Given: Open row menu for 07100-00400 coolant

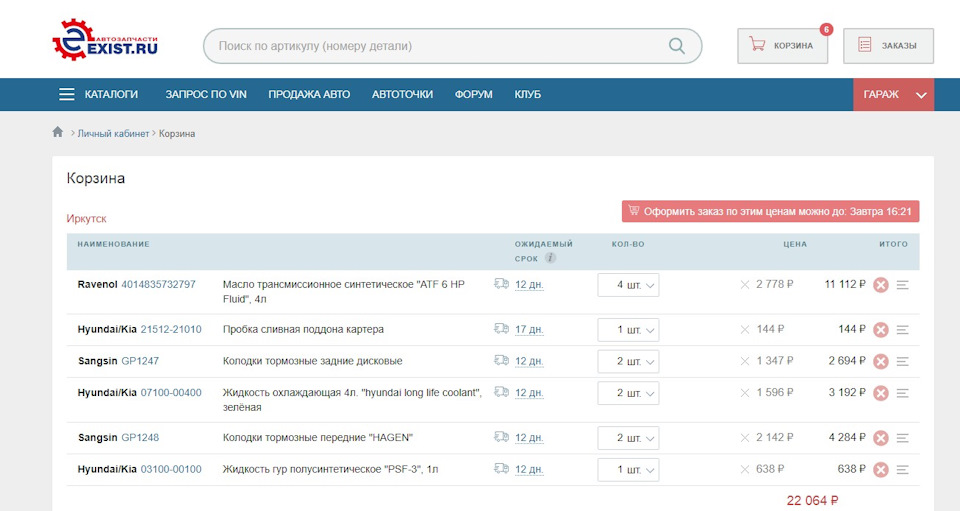Looking at the screenshot, I should click(x=902, y=393).
